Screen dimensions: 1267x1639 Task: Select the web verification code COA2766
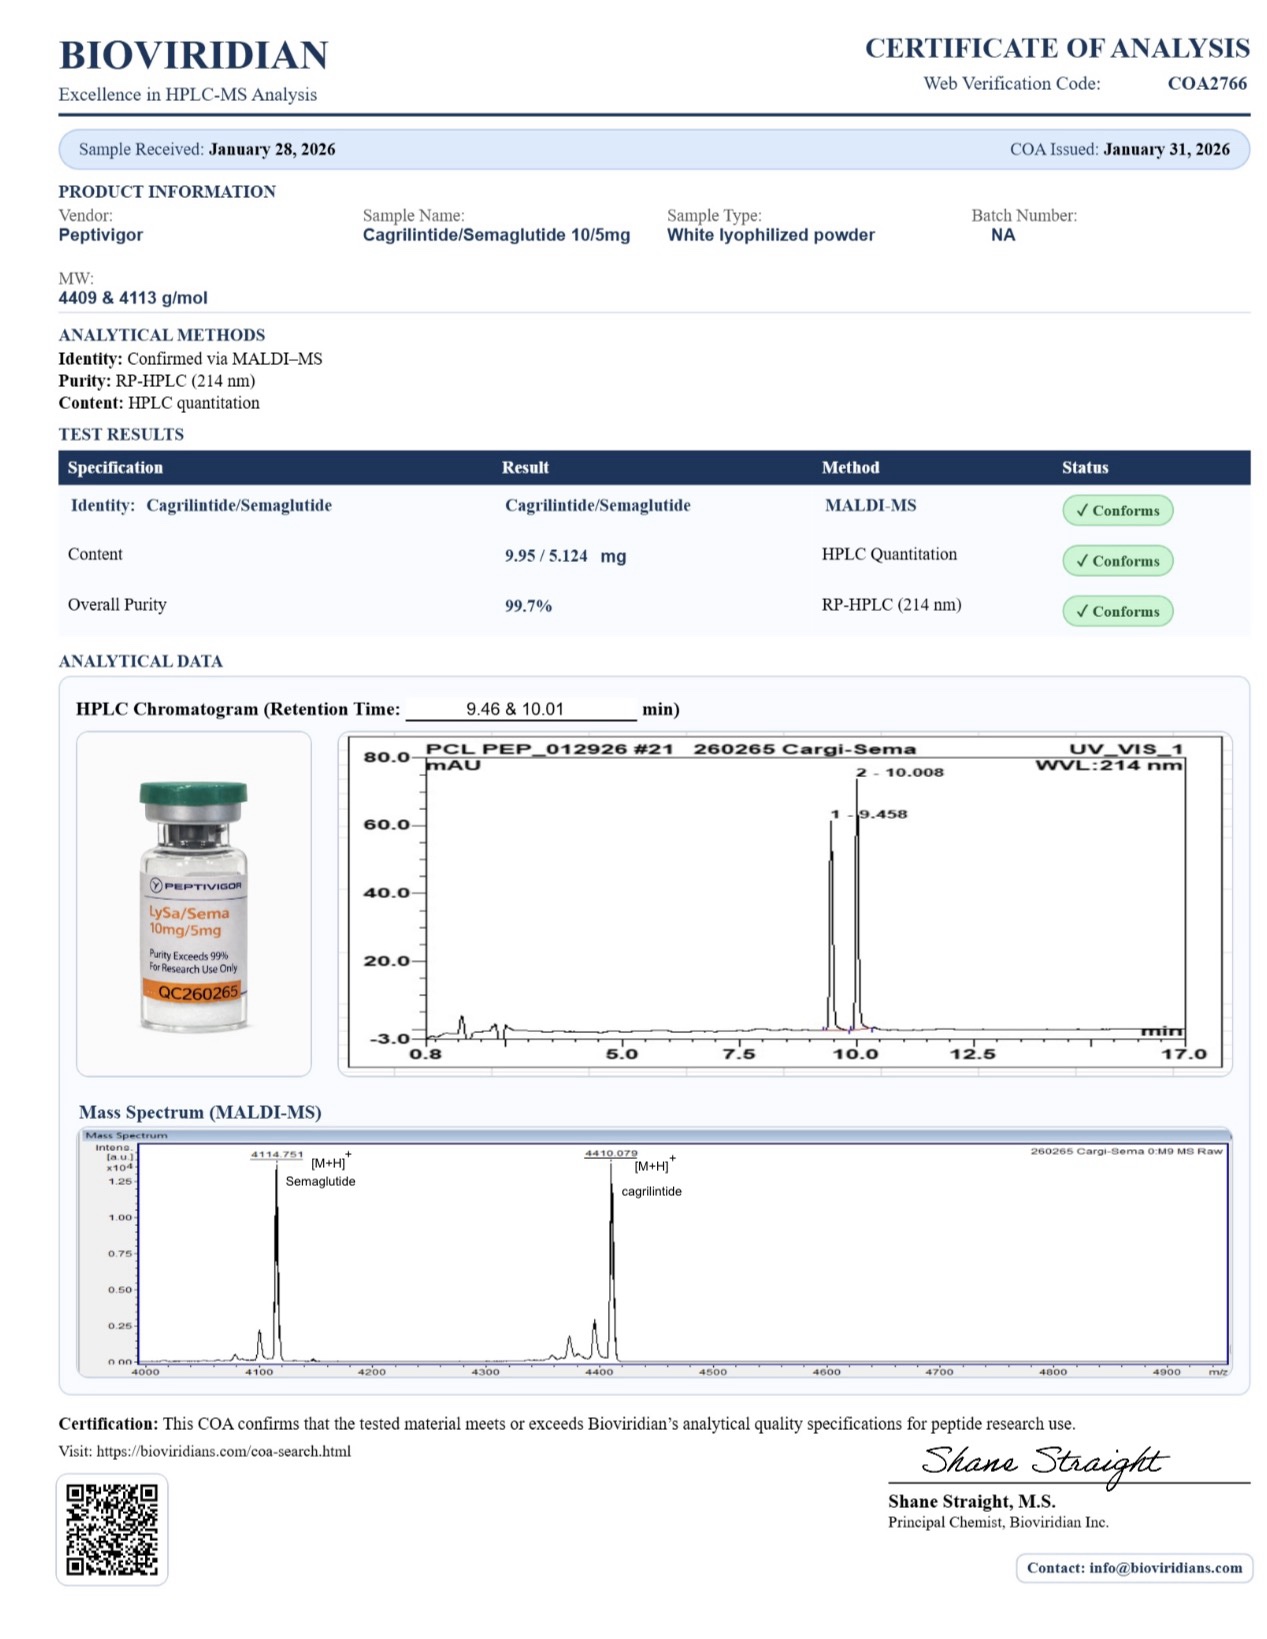pos(1206,84)
